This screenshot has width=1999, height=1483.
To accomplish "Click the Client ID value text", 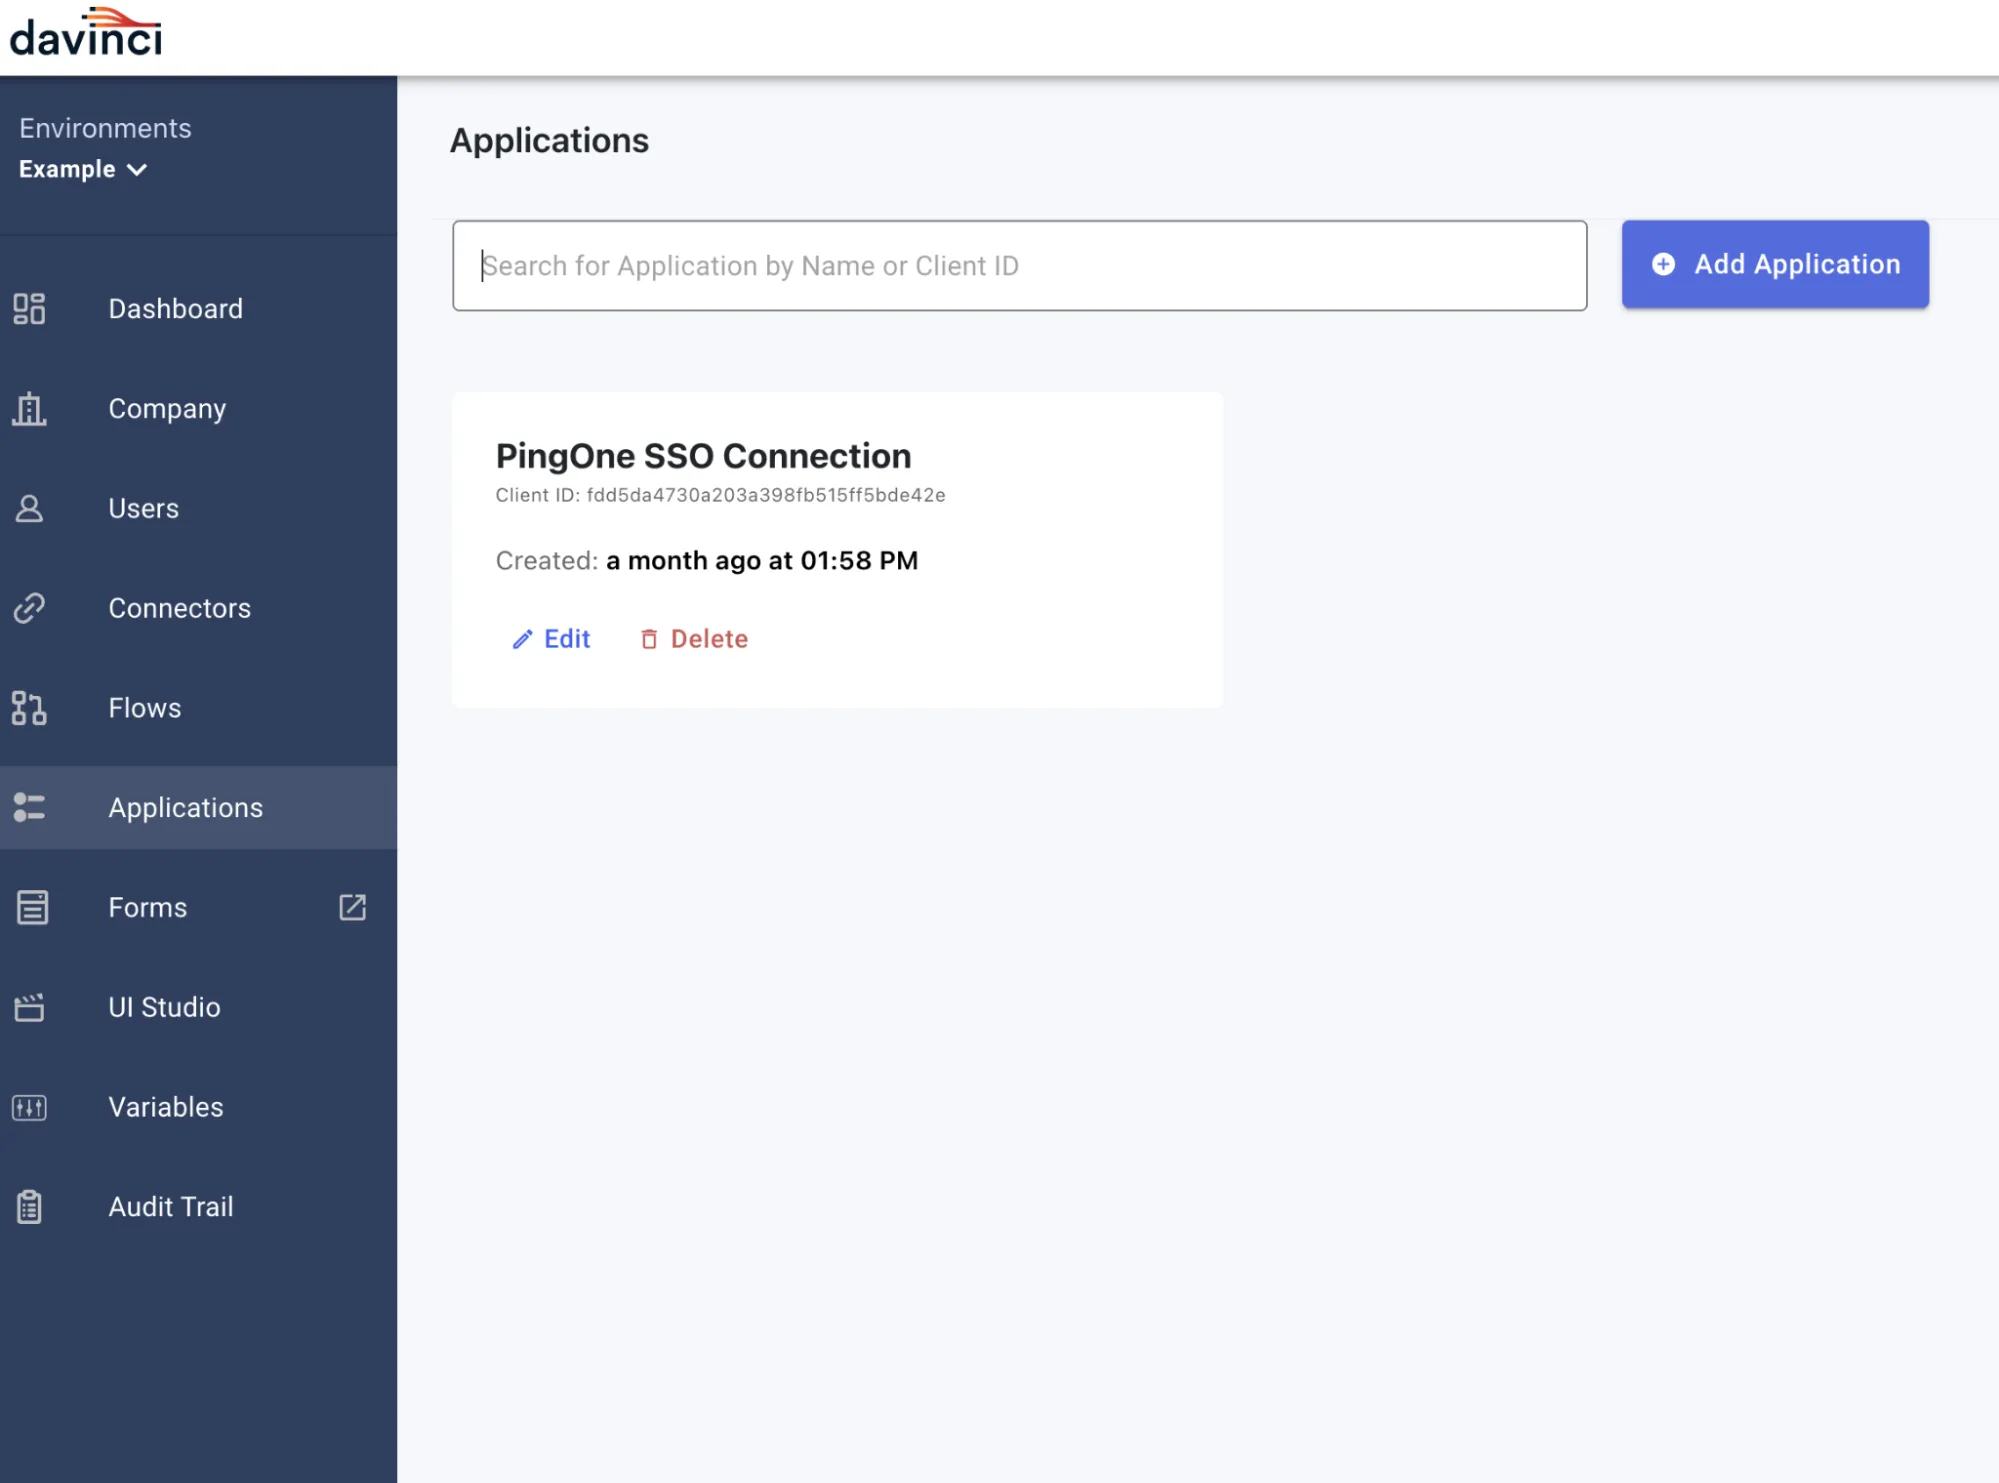I will 766,495.
